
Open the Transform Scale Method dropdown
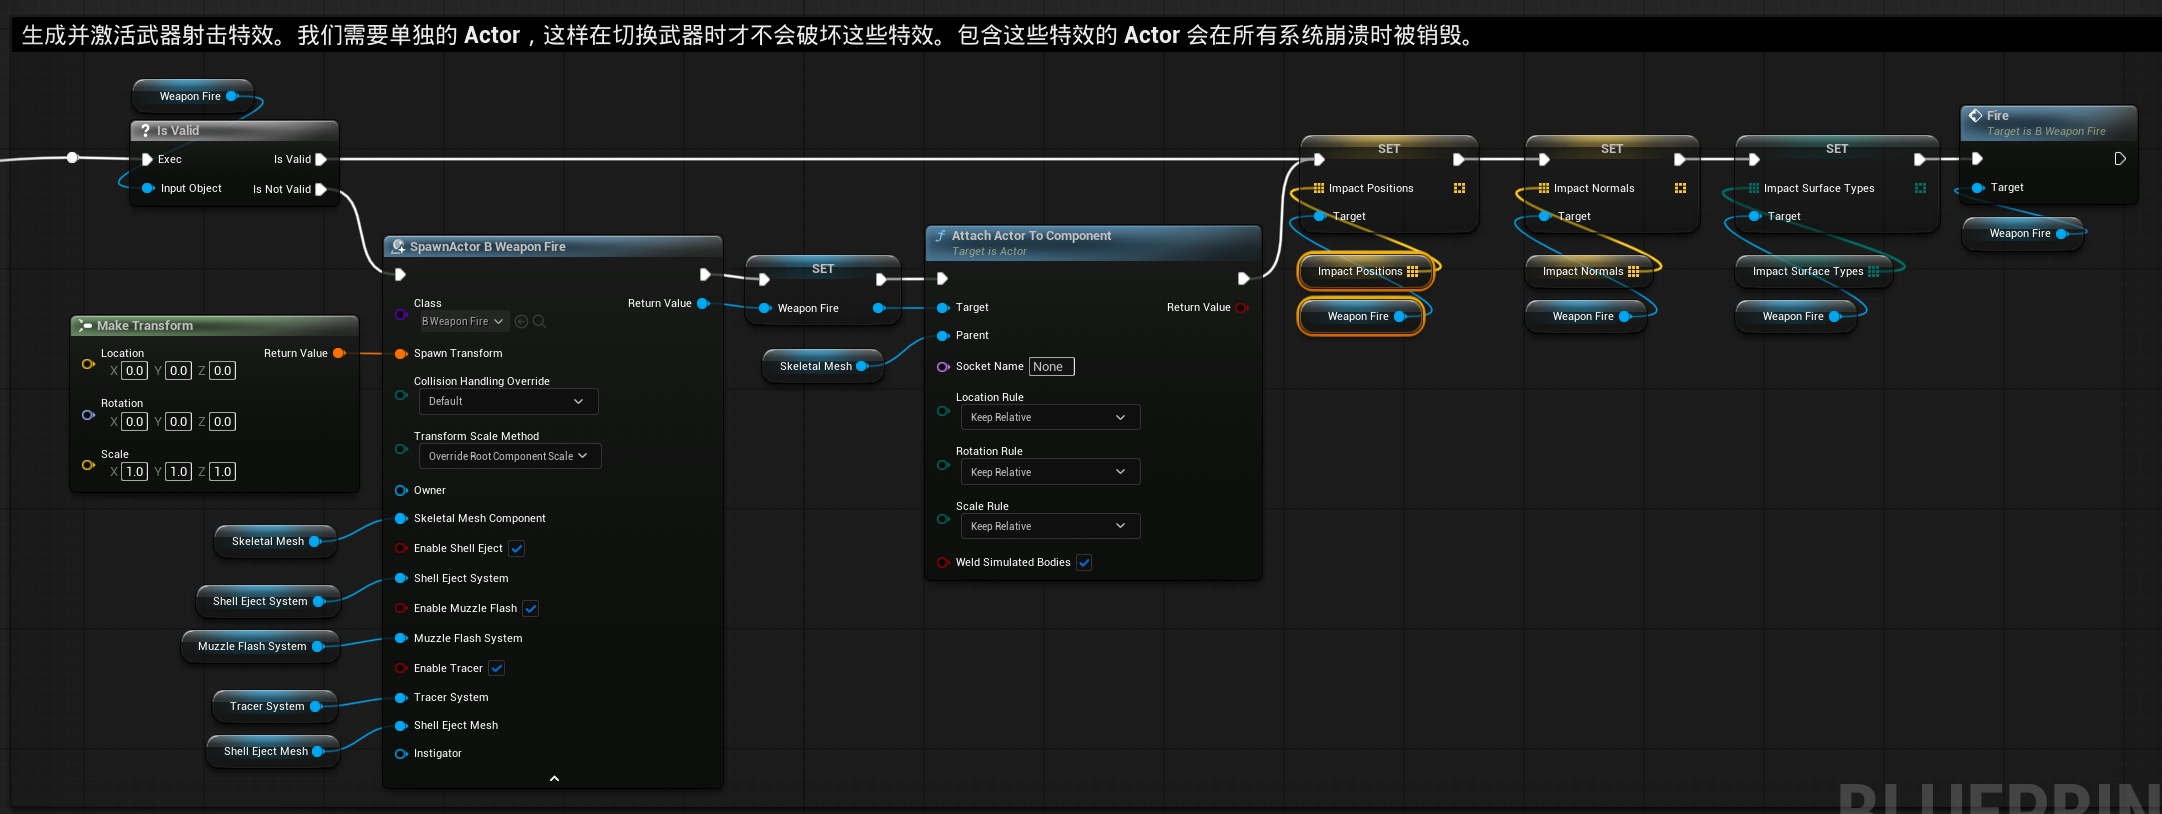(508, 456)
